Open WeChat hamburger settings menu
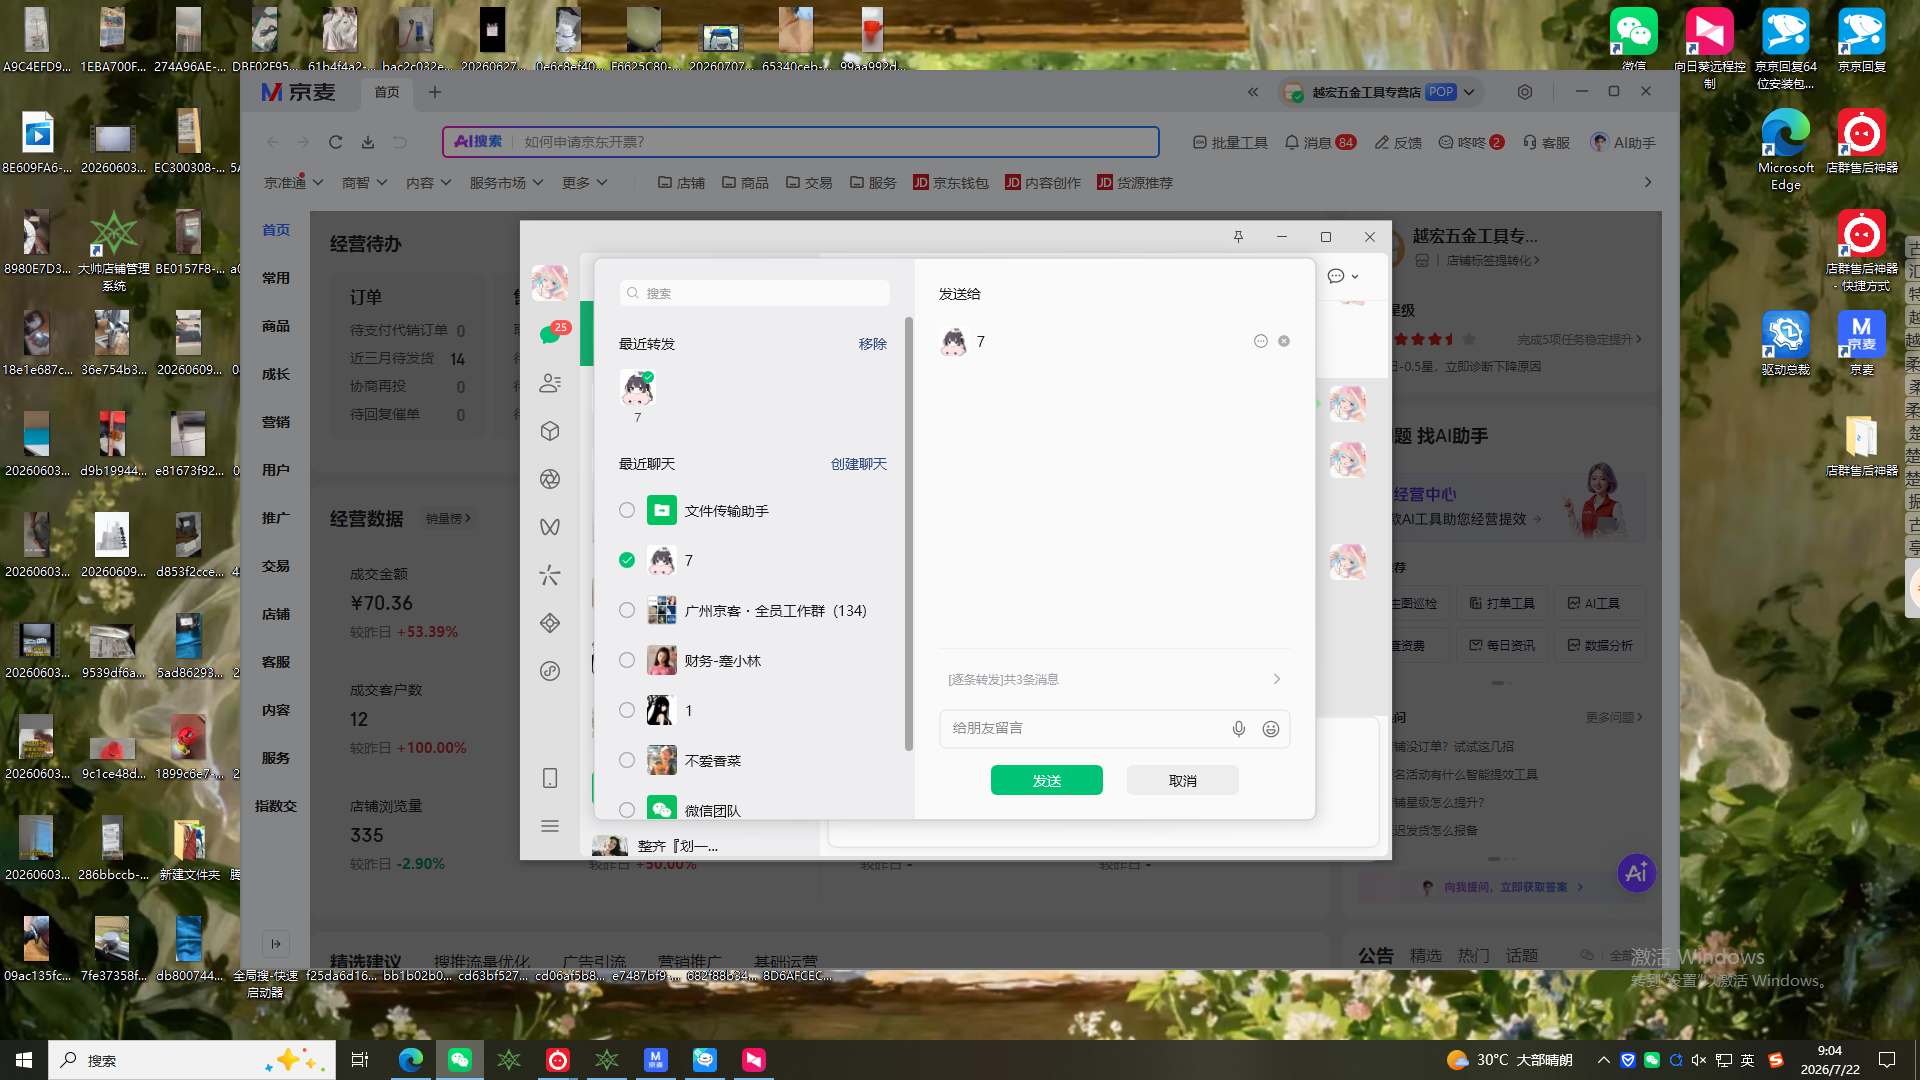The image size is (1920, 1080). [x=550, y=826]
